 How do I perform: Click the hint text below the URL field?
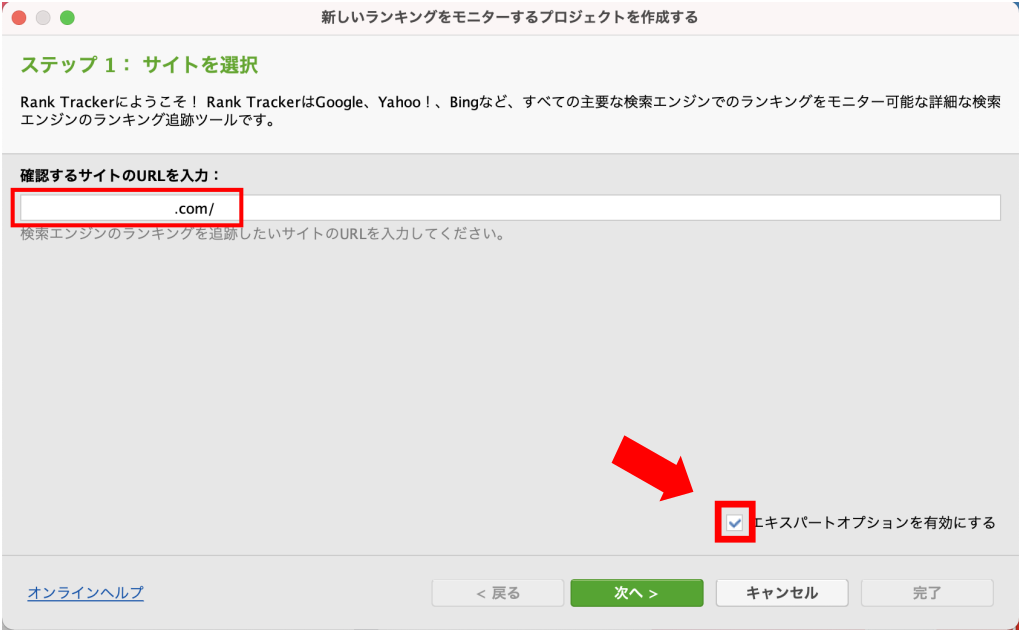(263, 233)
